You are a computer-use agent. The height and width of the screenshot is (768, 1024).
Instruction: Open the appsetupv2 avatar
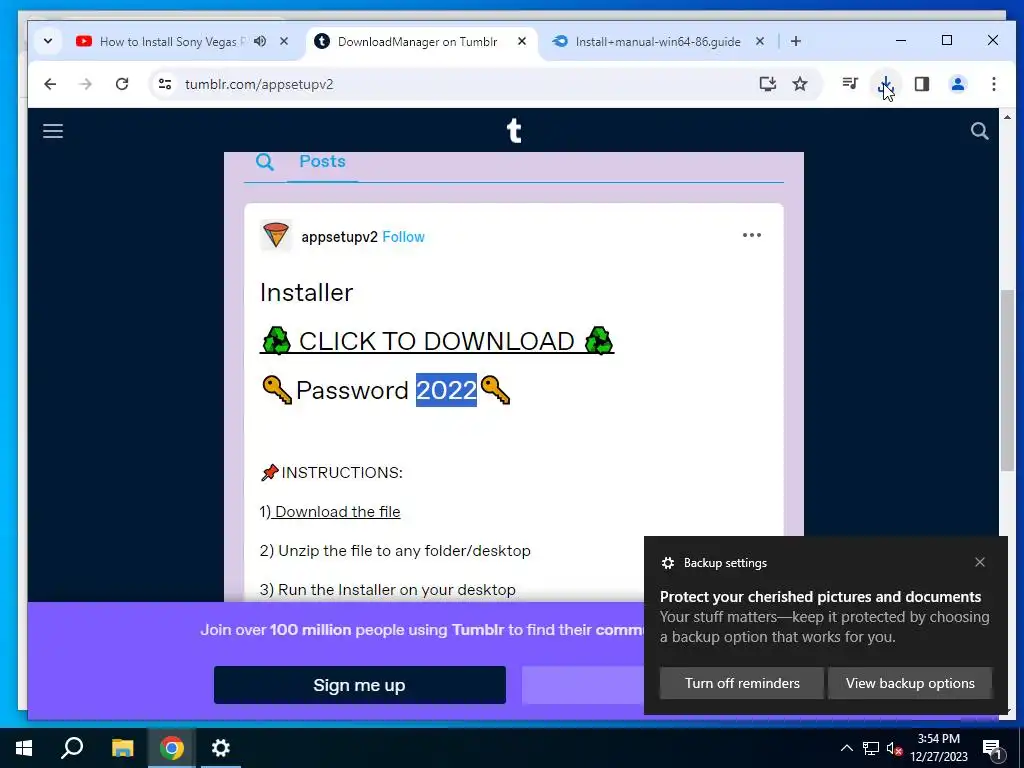point(276,236)
